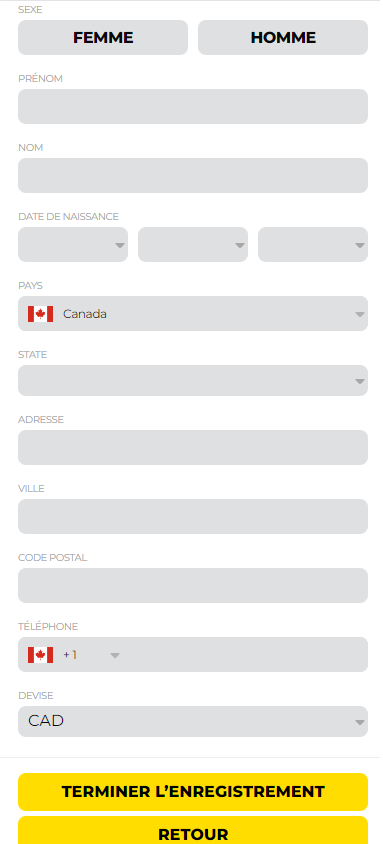Click the Devise dropdown arrow icon
This screenshot has height=844, width=383.
tap(360, 722)
